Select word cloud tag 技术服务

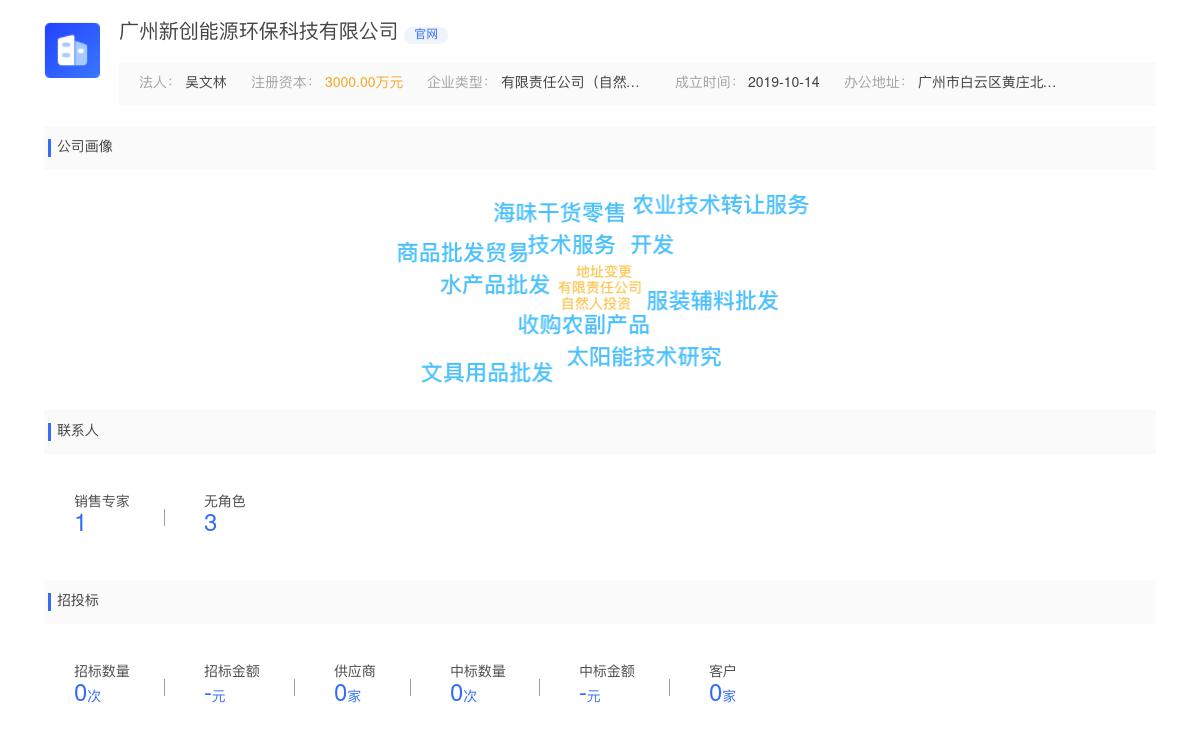572,245
